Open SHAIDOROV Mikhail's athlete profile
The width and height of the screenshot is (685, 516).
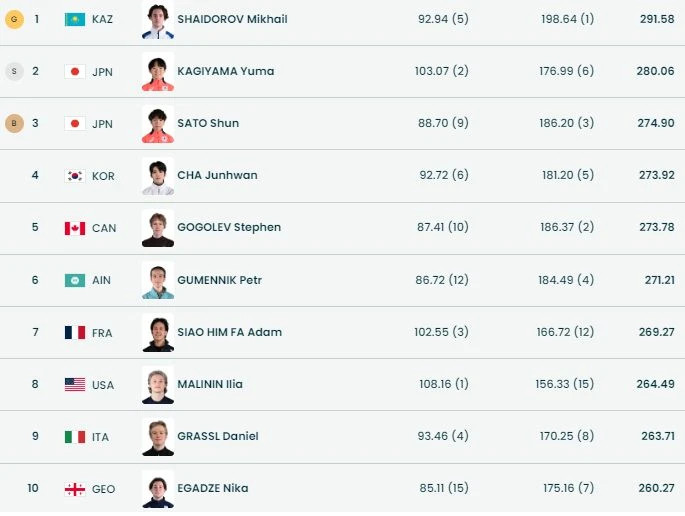(x=231, y=19)
